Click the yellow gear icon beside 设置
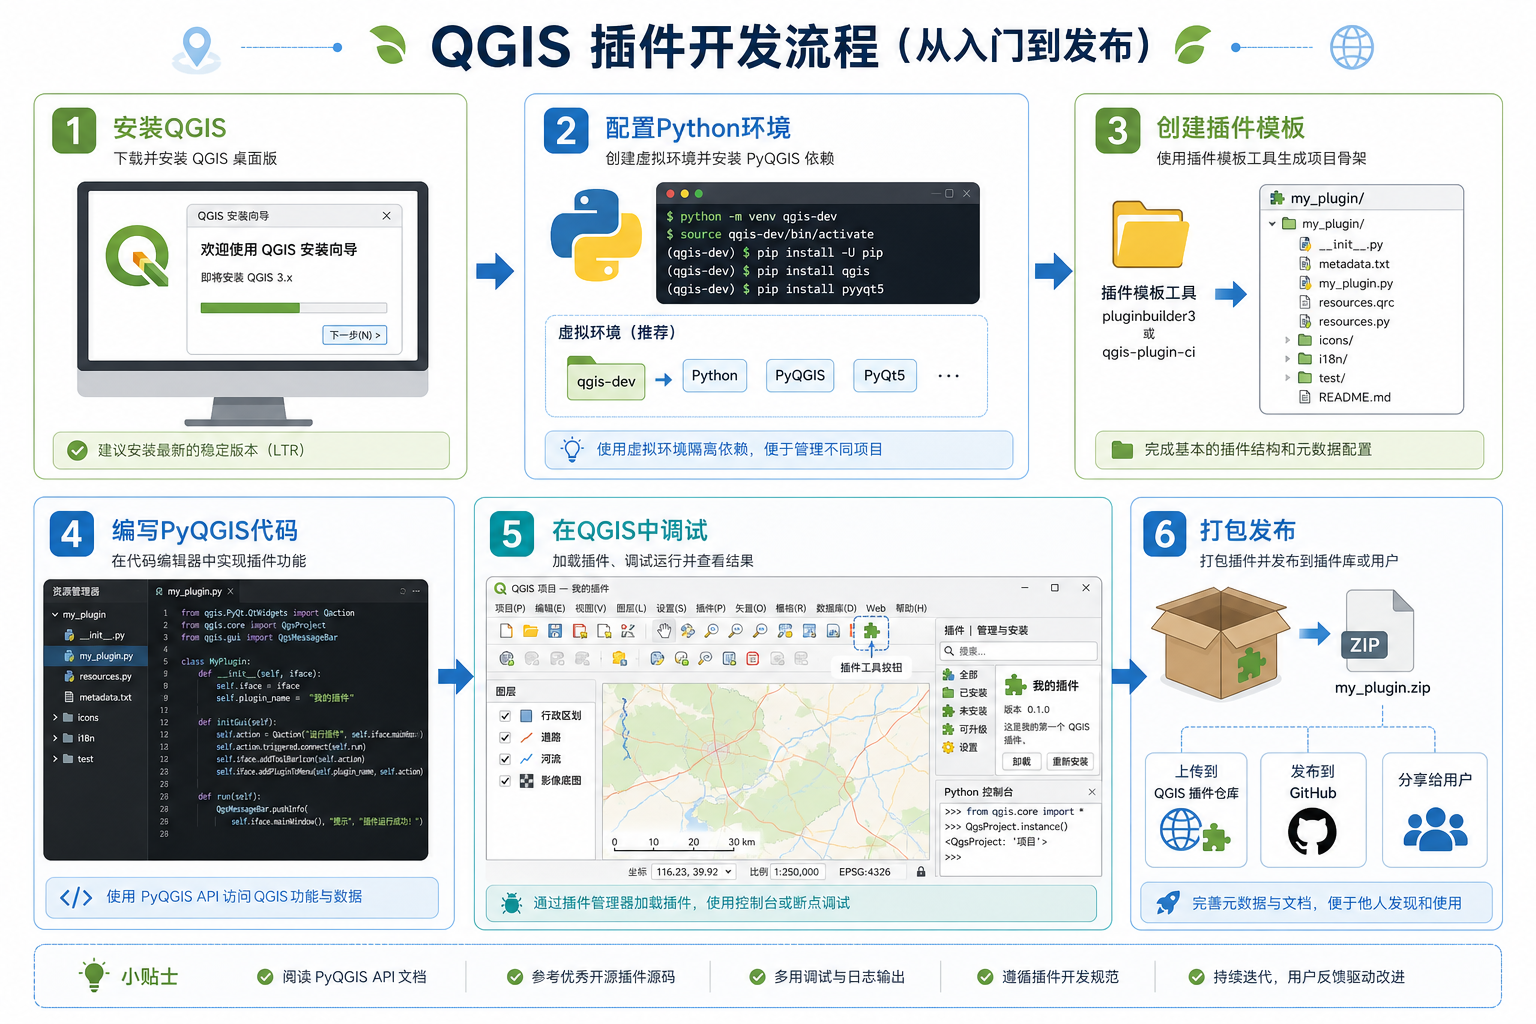 click(x=949, y=747)
